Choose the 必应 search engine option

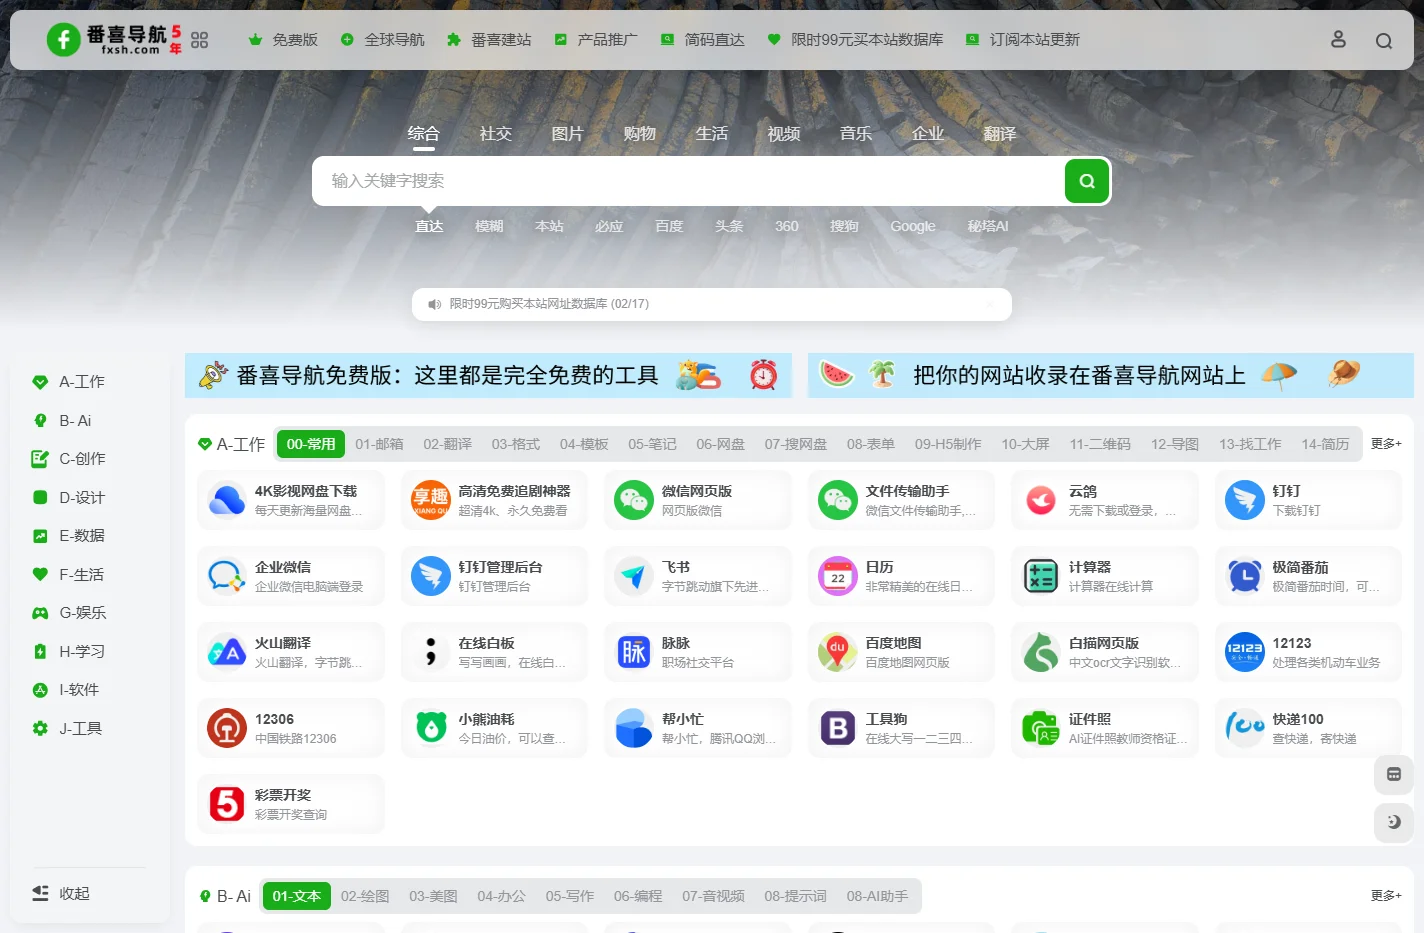coord(609,226)
